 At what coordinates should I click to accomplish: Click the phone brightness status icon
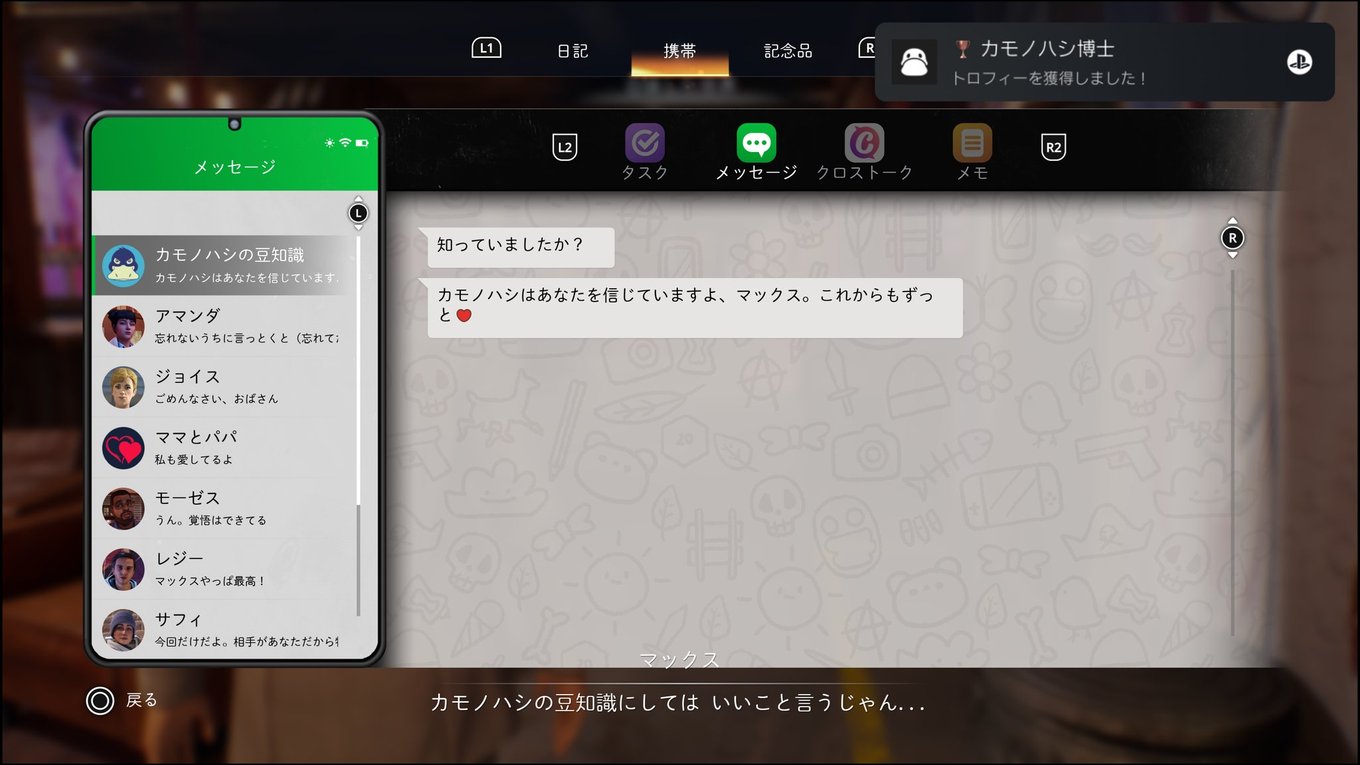[x=330, y=144]
